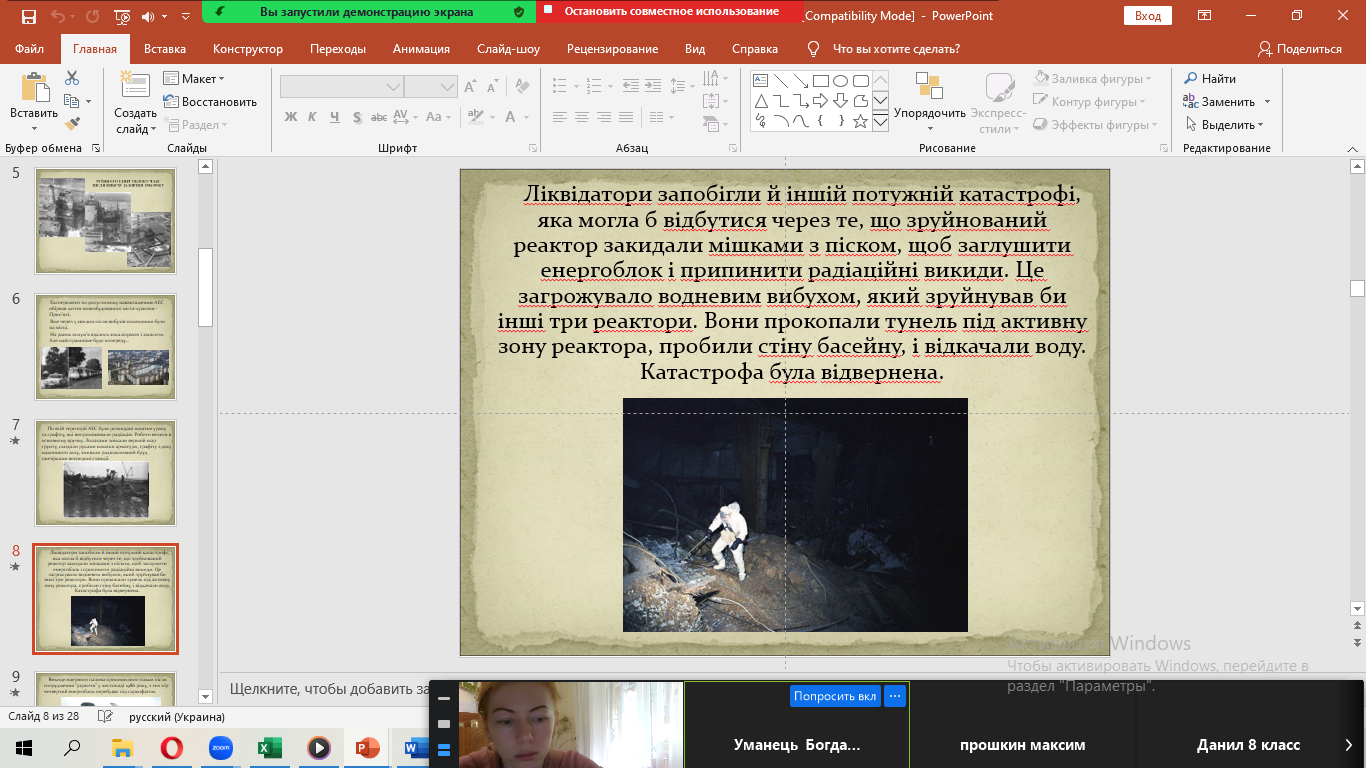Expand the Упорядочить arrange dropdown

(x=929, y=113)
